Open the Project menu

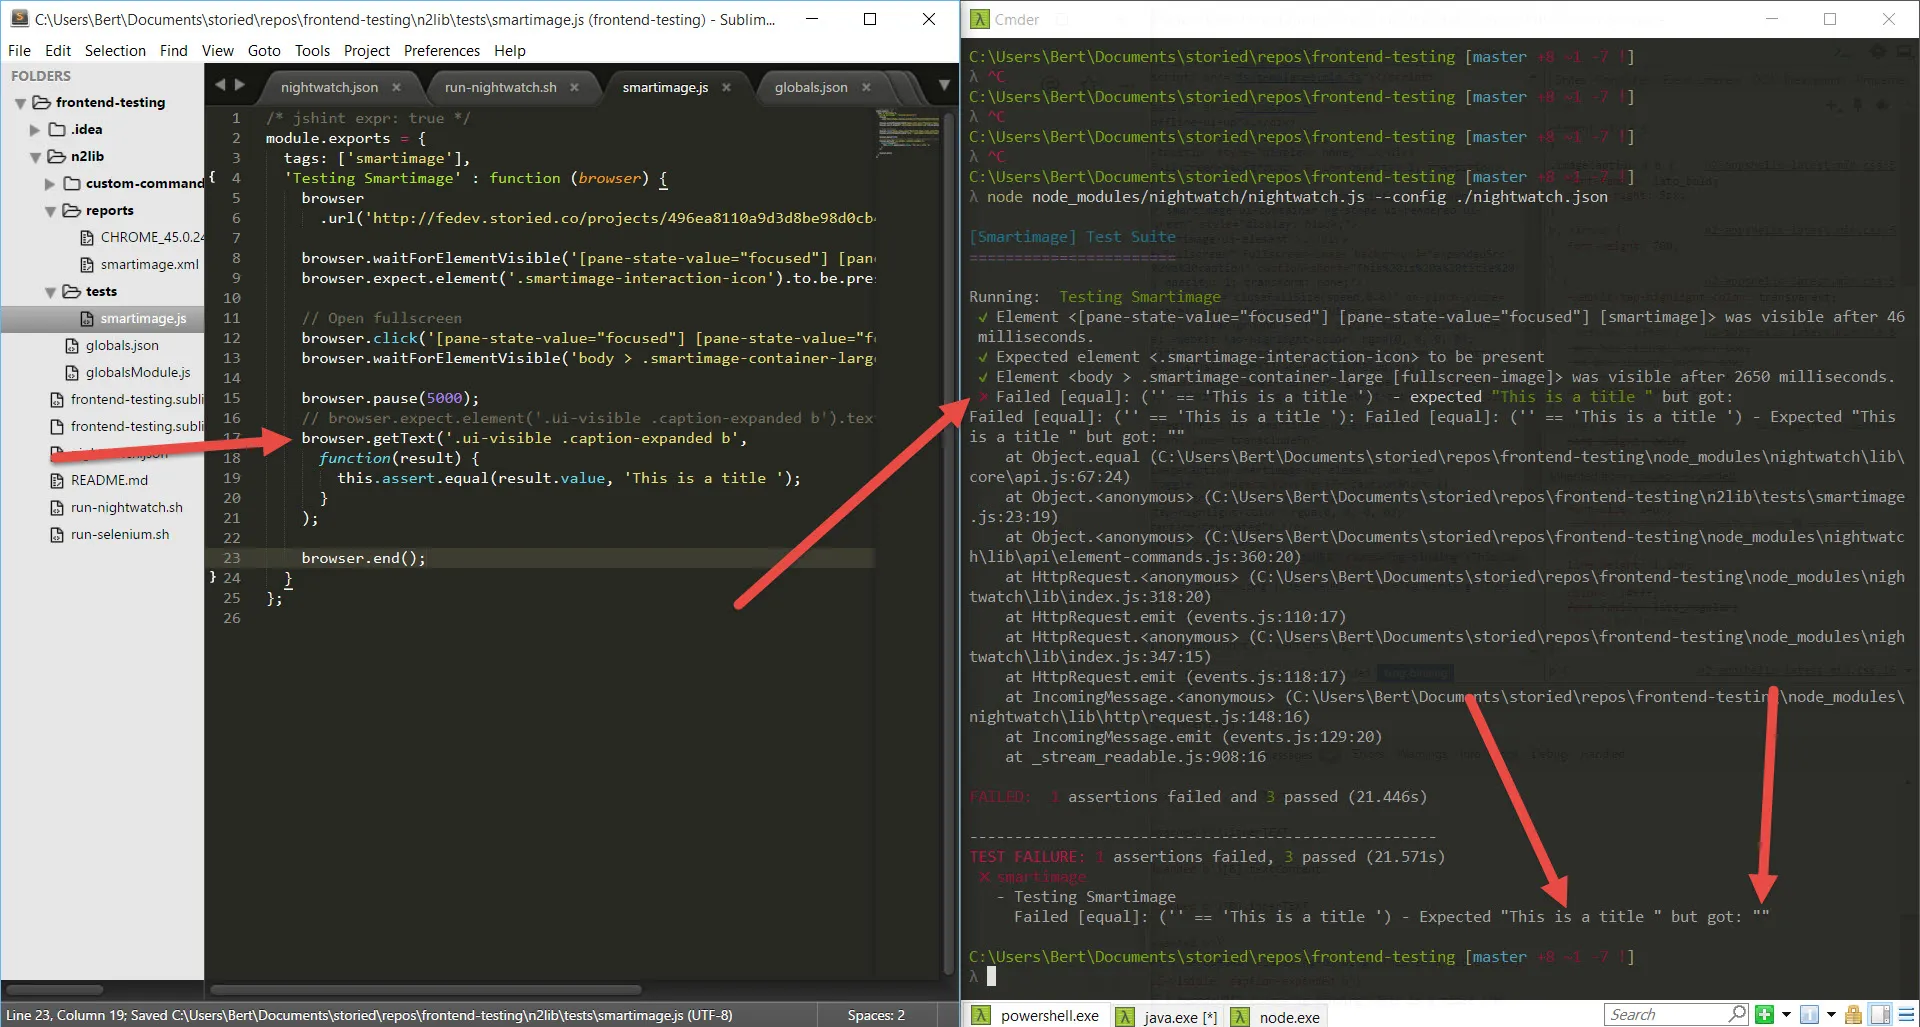(367, 50)
